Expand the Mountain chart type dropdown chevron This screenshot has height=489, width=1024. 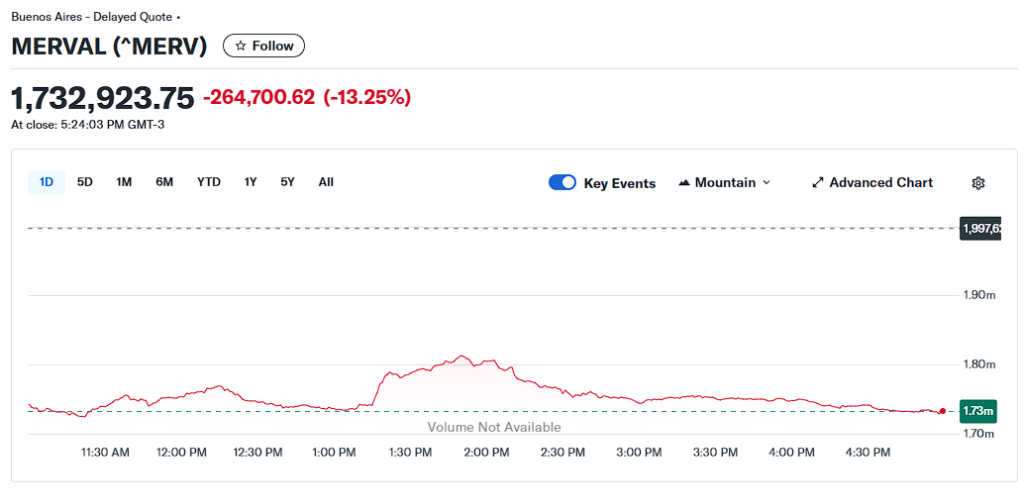pyautogui.click(x=767, y=183)
